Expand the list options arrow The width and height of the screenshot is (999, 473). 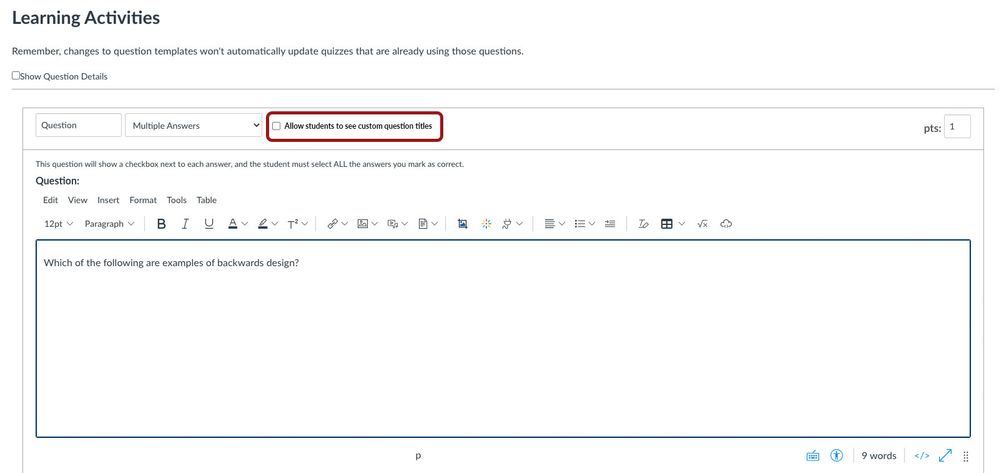(x=592, y=224)
